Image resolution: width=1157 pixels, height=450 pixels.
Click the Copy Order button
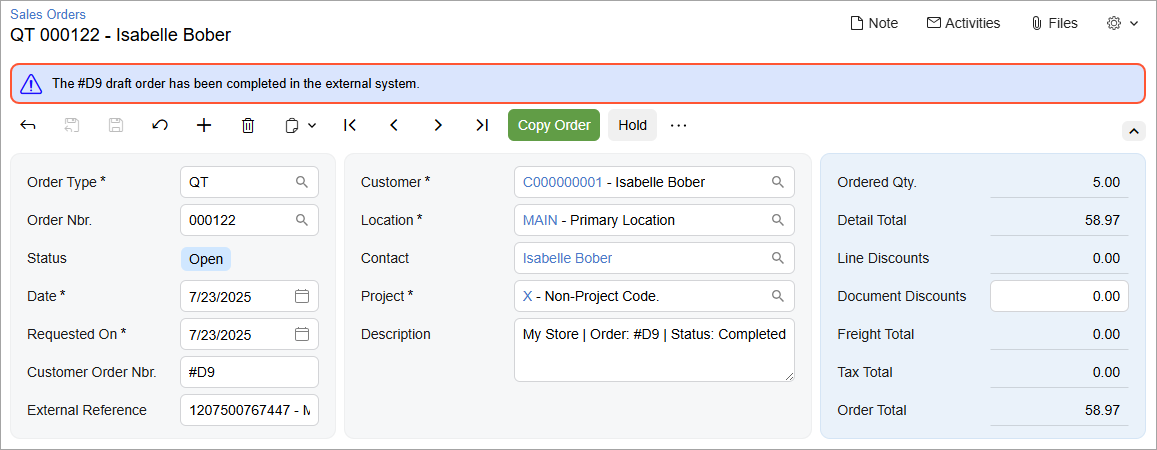tap(554, 125)
